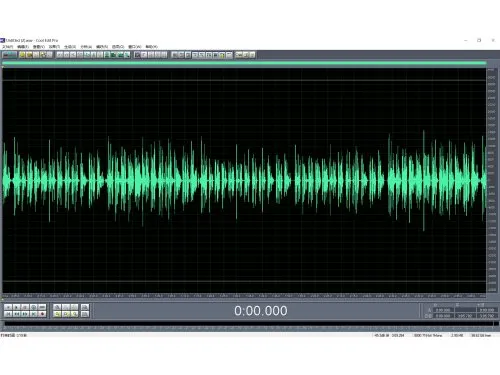The height and width of the screenshot is (375, 500).
Task: Click the Zoom to Selection icon
Action: pos(57,314)
